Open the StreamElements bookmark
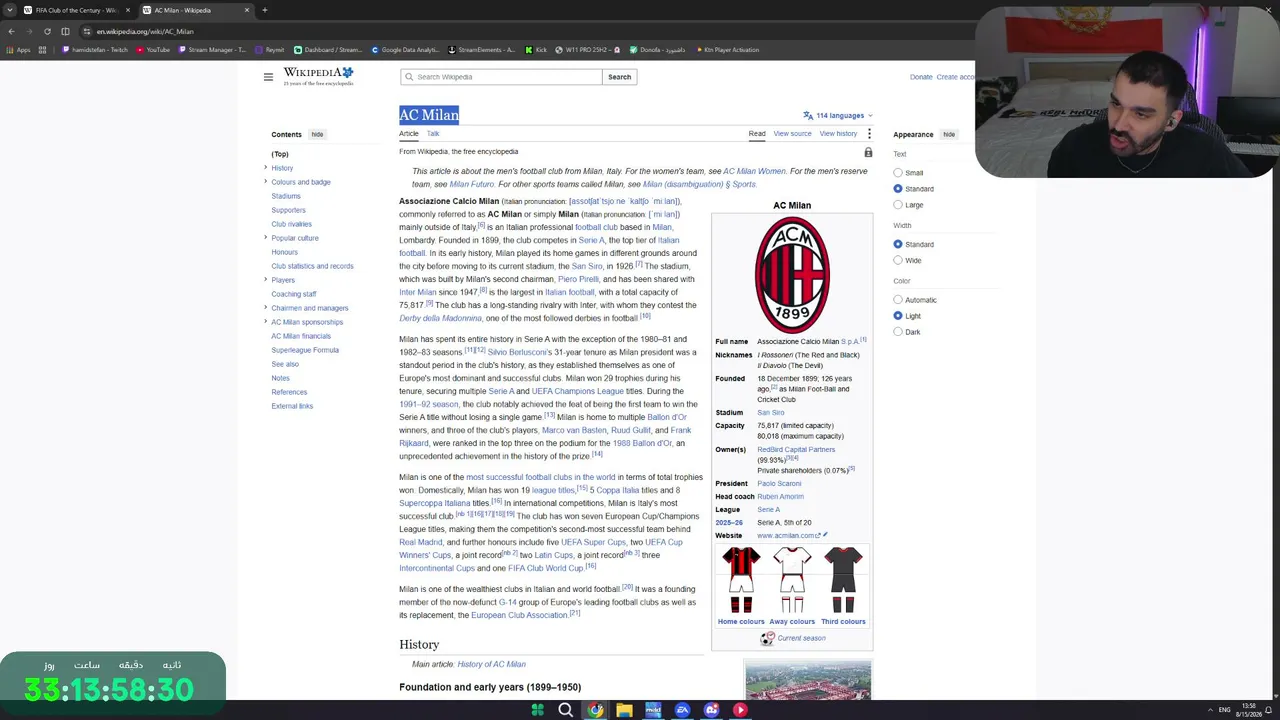Image resolution: width=1280 pixels, height=720 pixels. pos(482,50)
